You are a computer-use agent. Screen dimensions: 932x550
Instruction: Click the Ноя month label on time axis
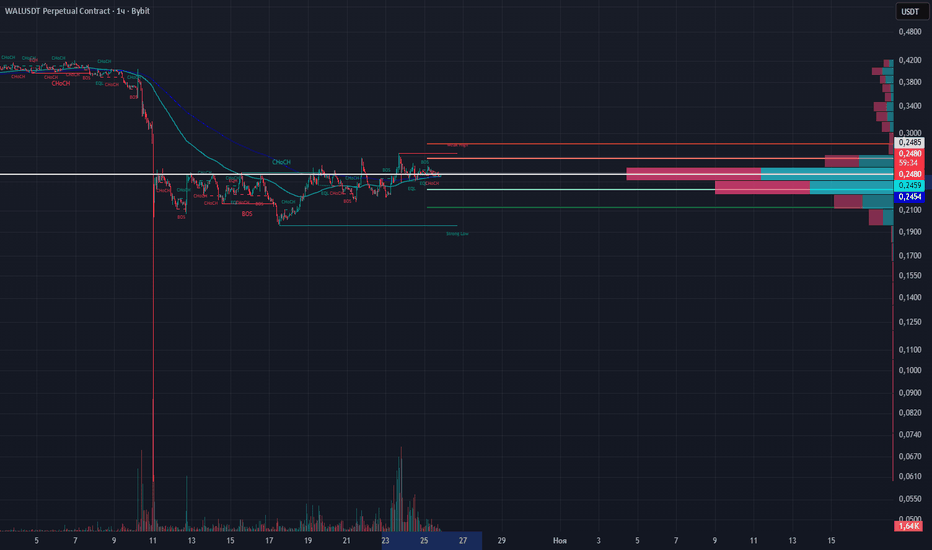point(559,540)
